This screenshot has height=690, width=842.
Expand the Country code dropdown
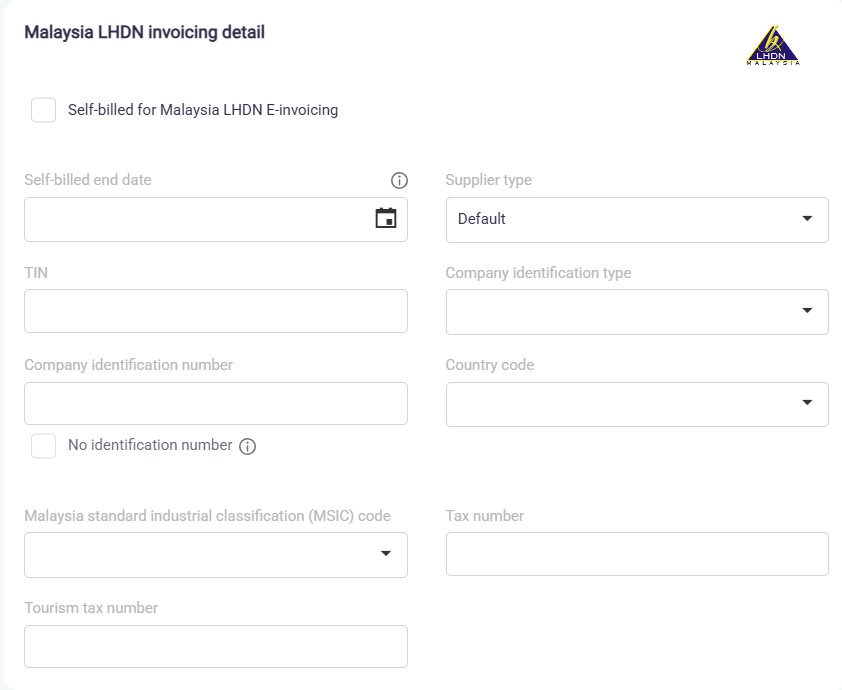pyautogui.click(x=636, y=404)
